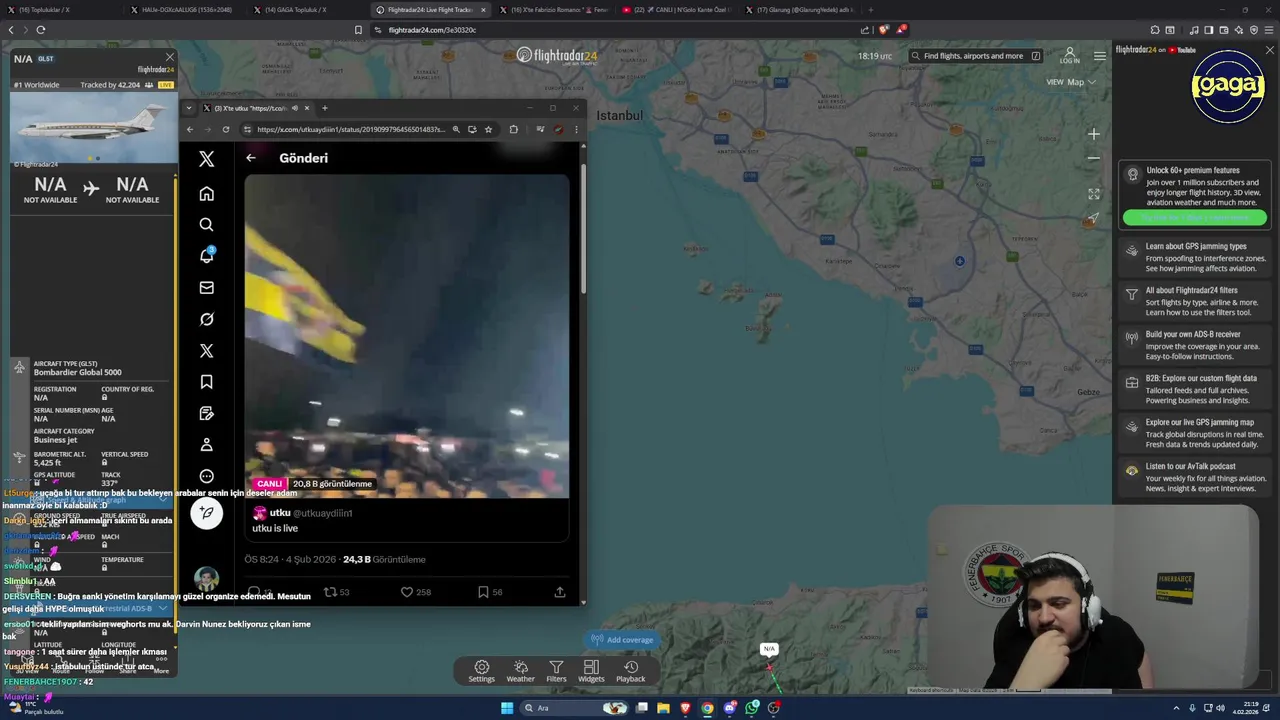
Task: Close the Flightradar24 YouTube promo panel
Action: (1270, 50)
